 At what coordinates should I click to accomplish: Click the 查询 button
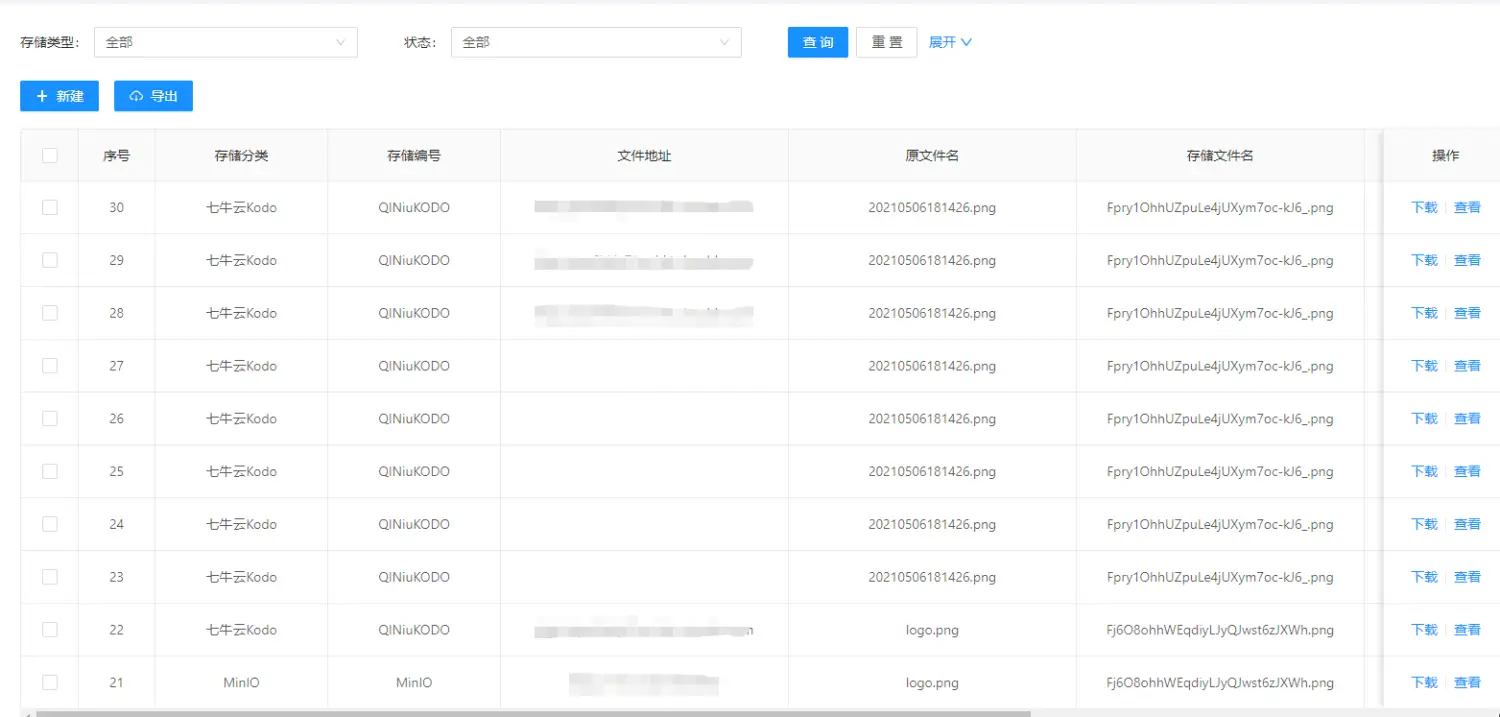818,42
